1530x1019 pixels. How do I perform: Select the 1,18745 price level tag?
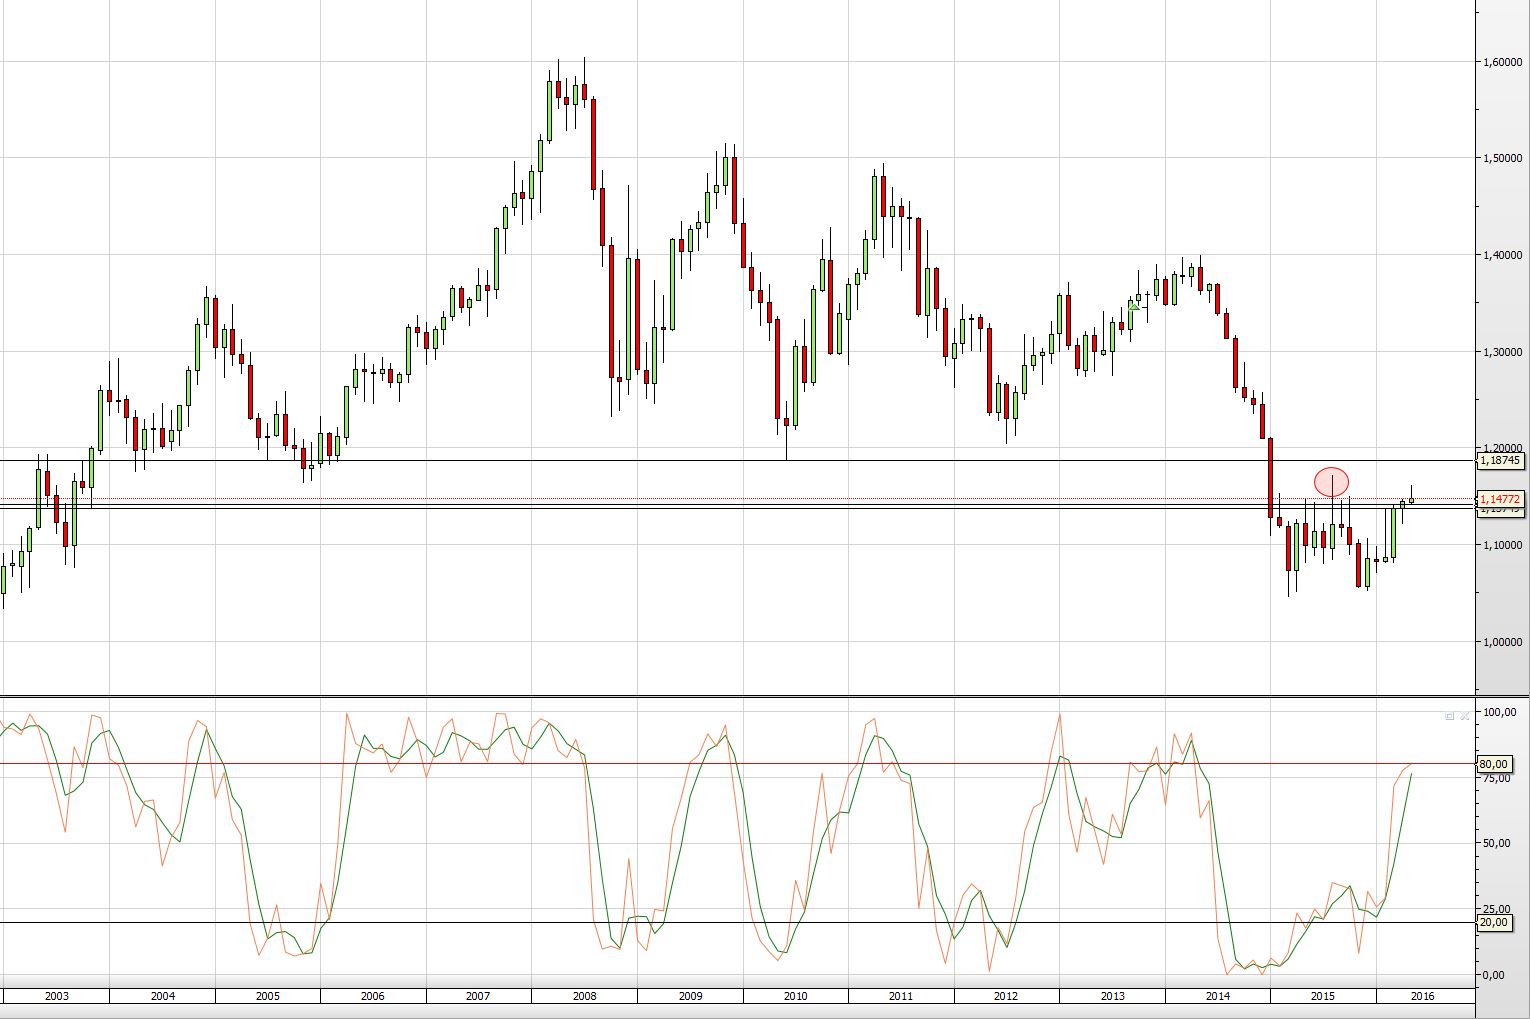coord(1500,460)
